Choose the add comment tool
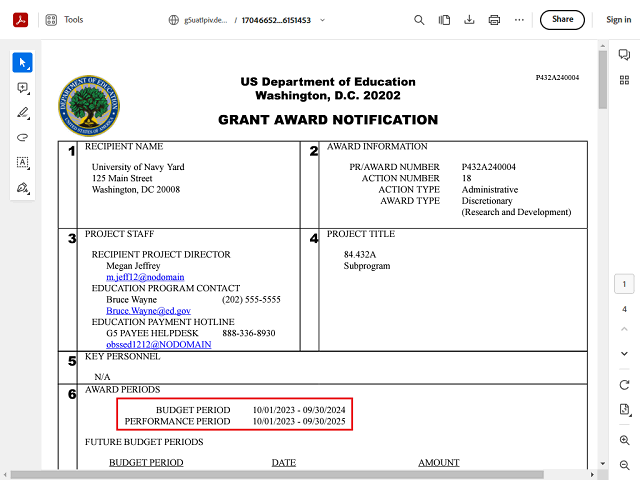This screenshot has width=640, height=480. coord(22,88)
